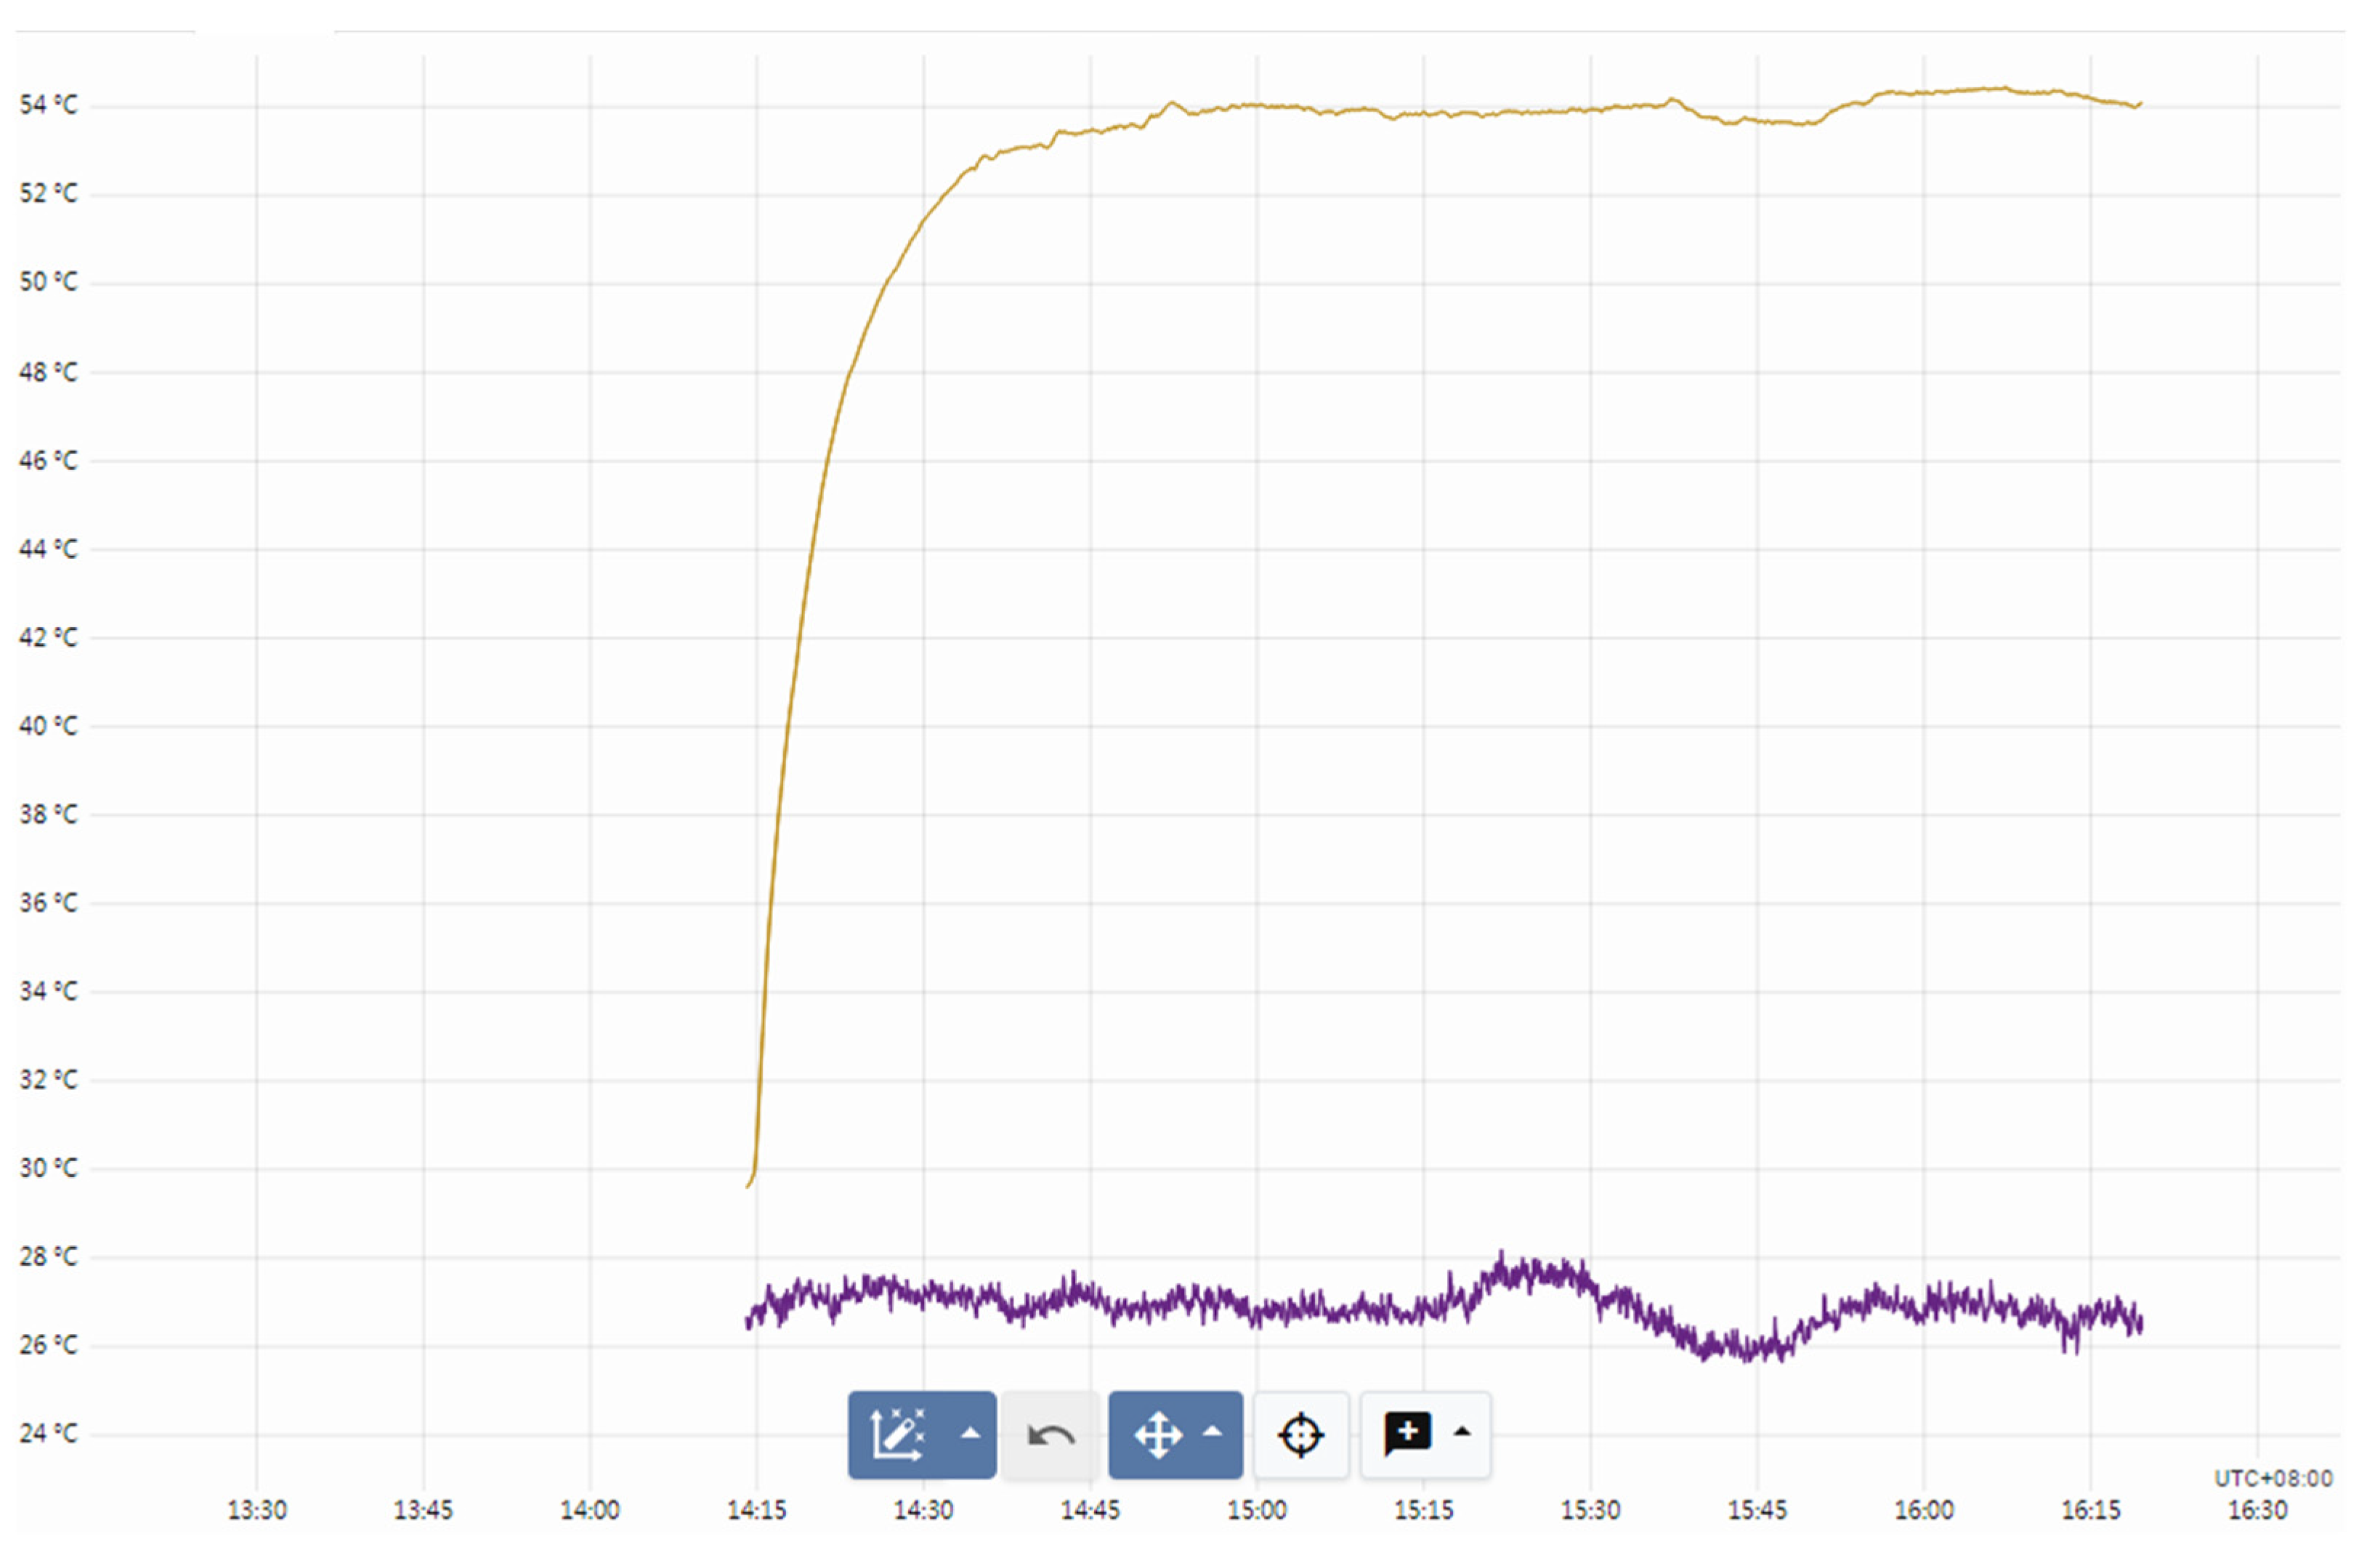This screenshot has height=1555, width=2380.
Task: Expand the annotation options arrow
Action: (1462, 1432)
